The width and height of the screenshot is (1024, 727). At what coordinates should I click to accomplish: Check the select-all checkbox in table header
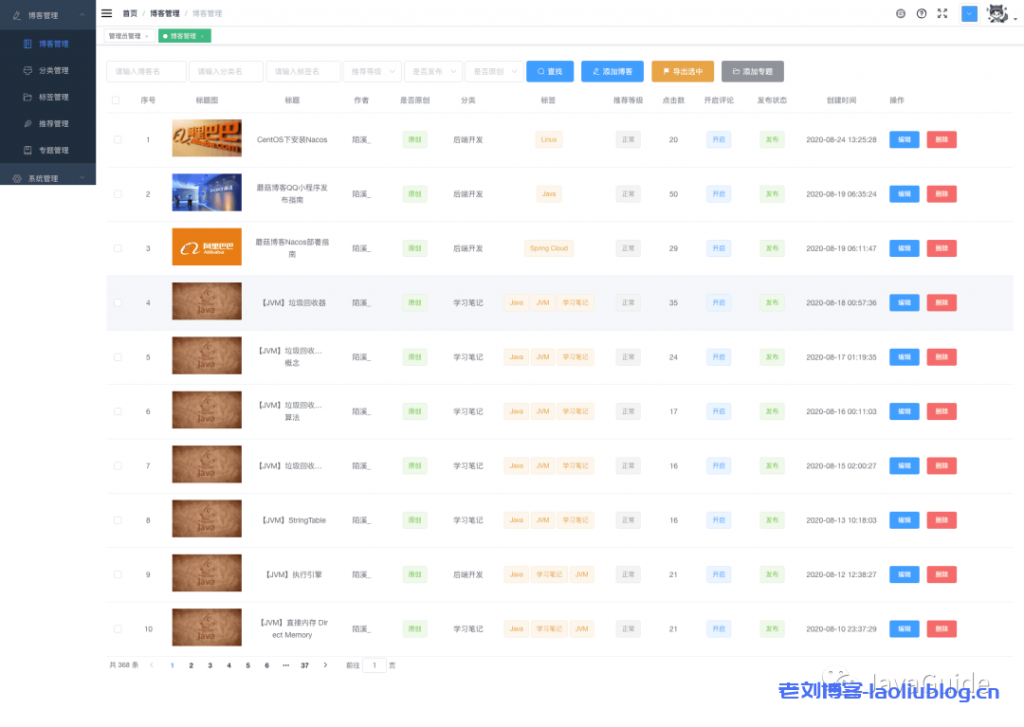click(115, 100)
